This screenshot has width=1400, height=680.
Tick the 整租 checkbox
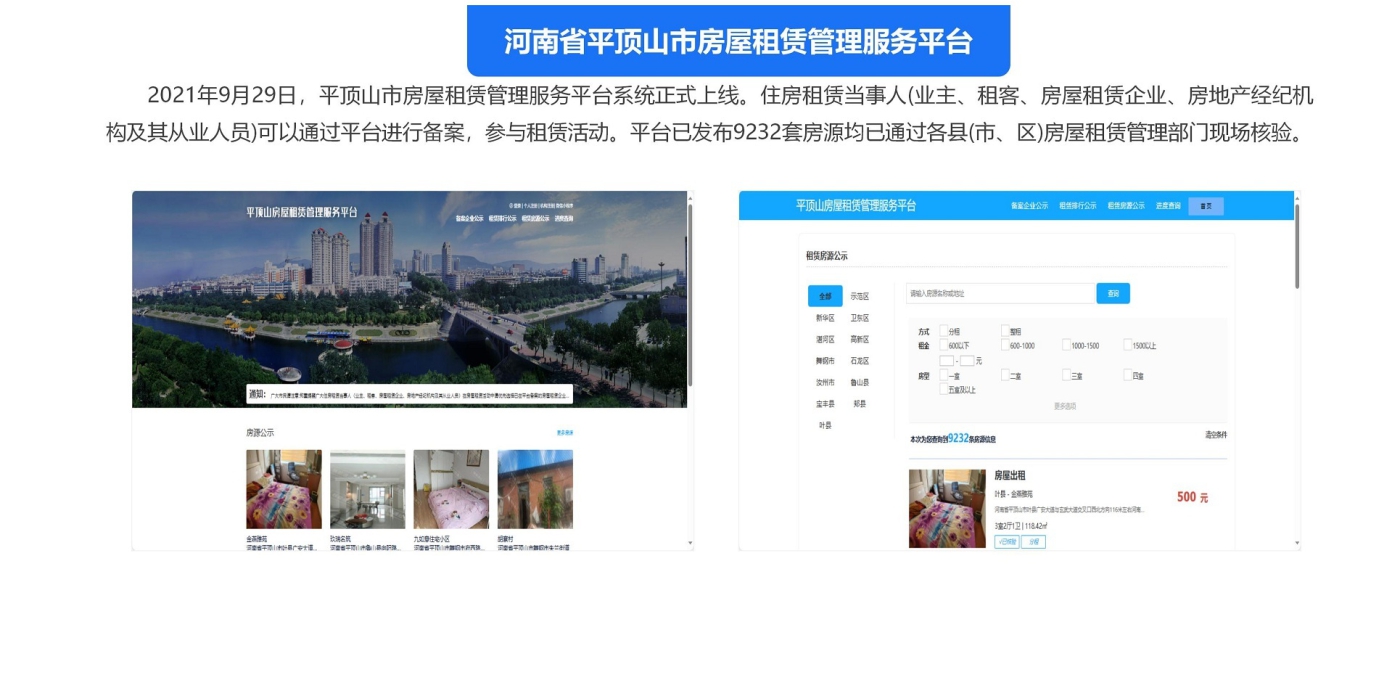coord(1006,331)
